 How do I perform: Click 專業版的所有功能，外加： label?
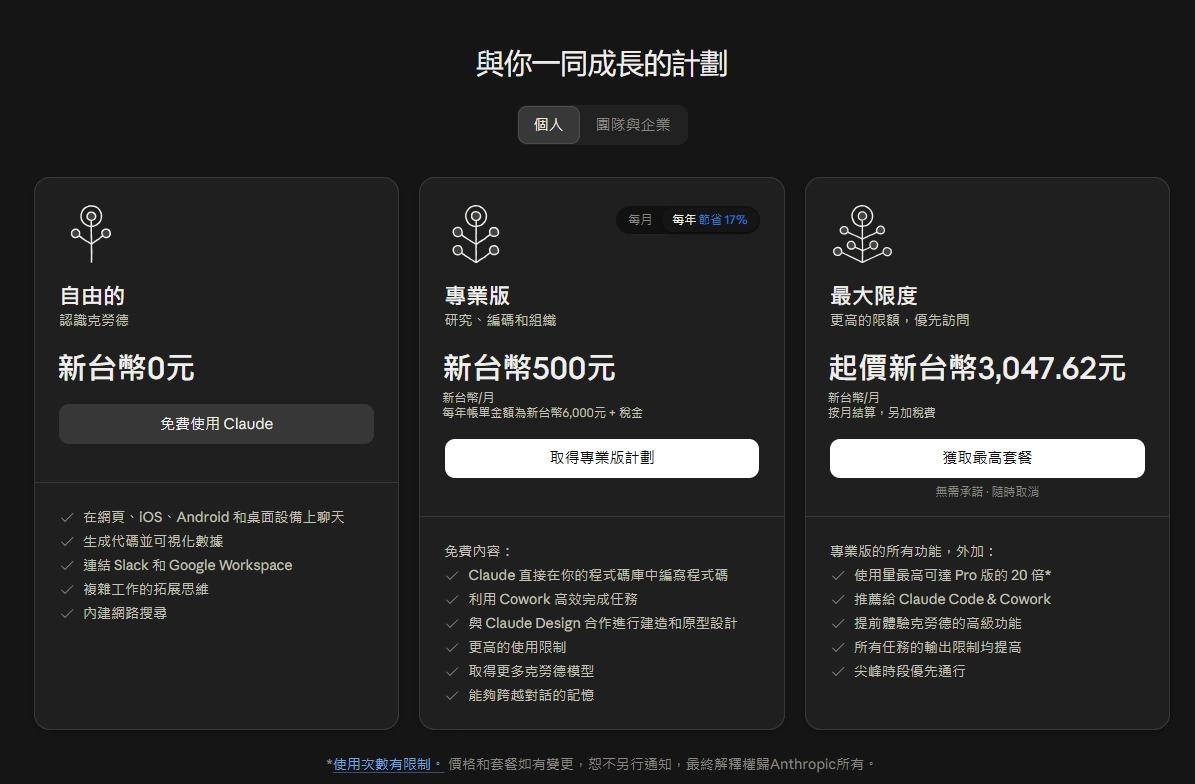(913, 551)
